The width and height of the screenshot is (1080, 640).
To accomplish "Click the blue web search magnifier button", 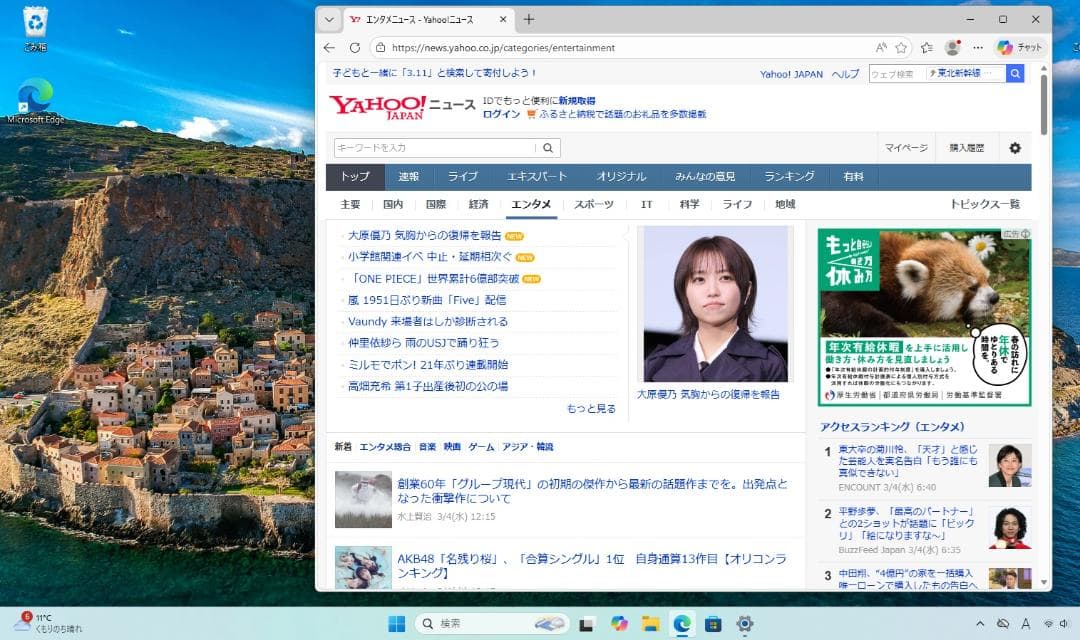I will [x=1015, y=73].
